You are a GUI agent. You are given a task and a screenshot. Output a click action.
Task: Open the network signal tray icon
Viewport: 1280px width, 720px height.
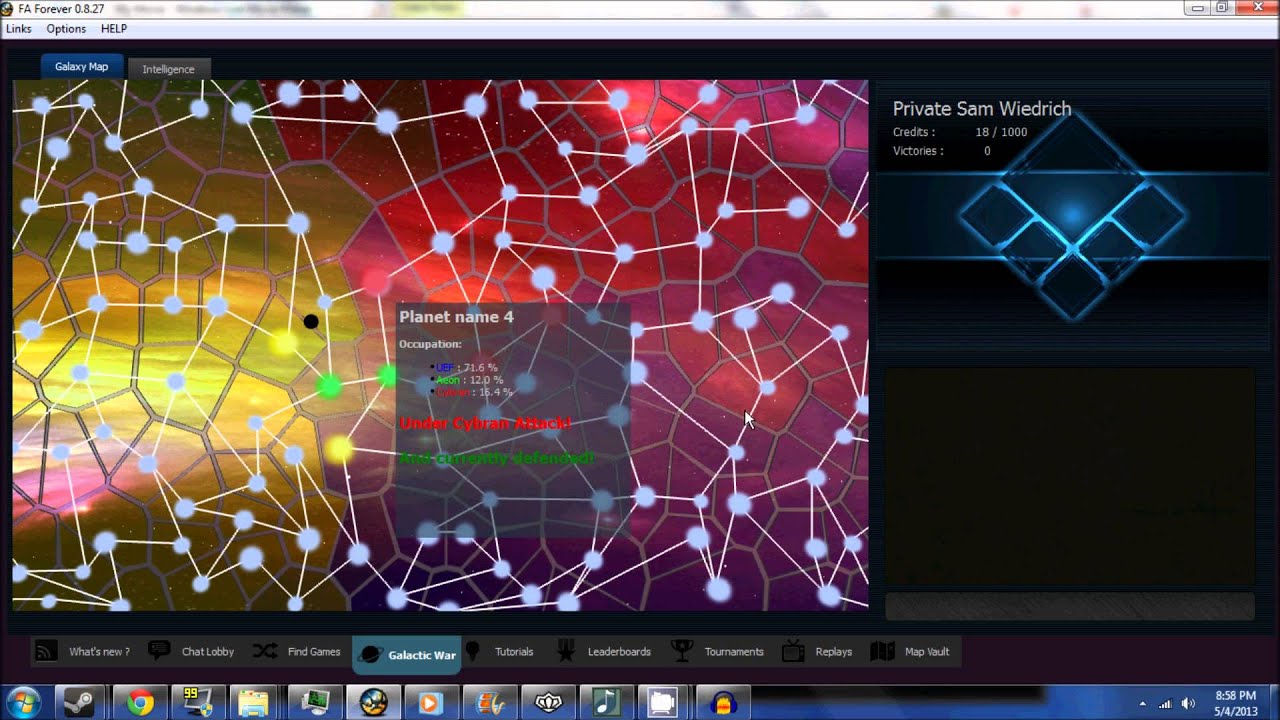coord(1165,703)
